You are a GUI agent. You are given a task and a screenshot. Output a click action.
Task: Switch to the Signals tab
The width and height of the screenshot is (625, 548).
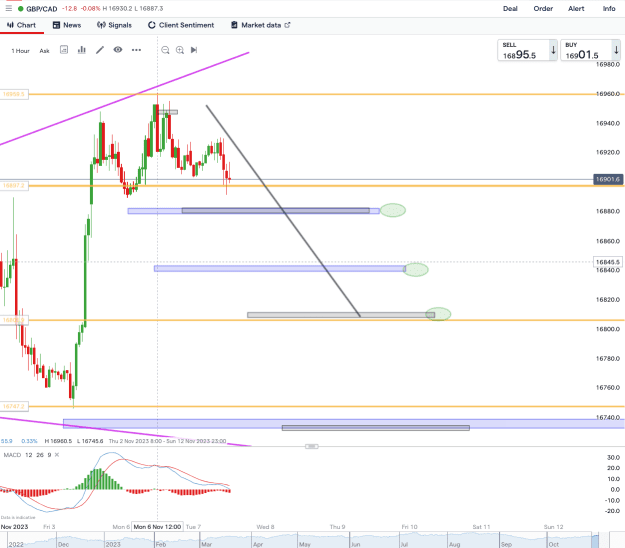pyautogui.click(x=114, y=25)
